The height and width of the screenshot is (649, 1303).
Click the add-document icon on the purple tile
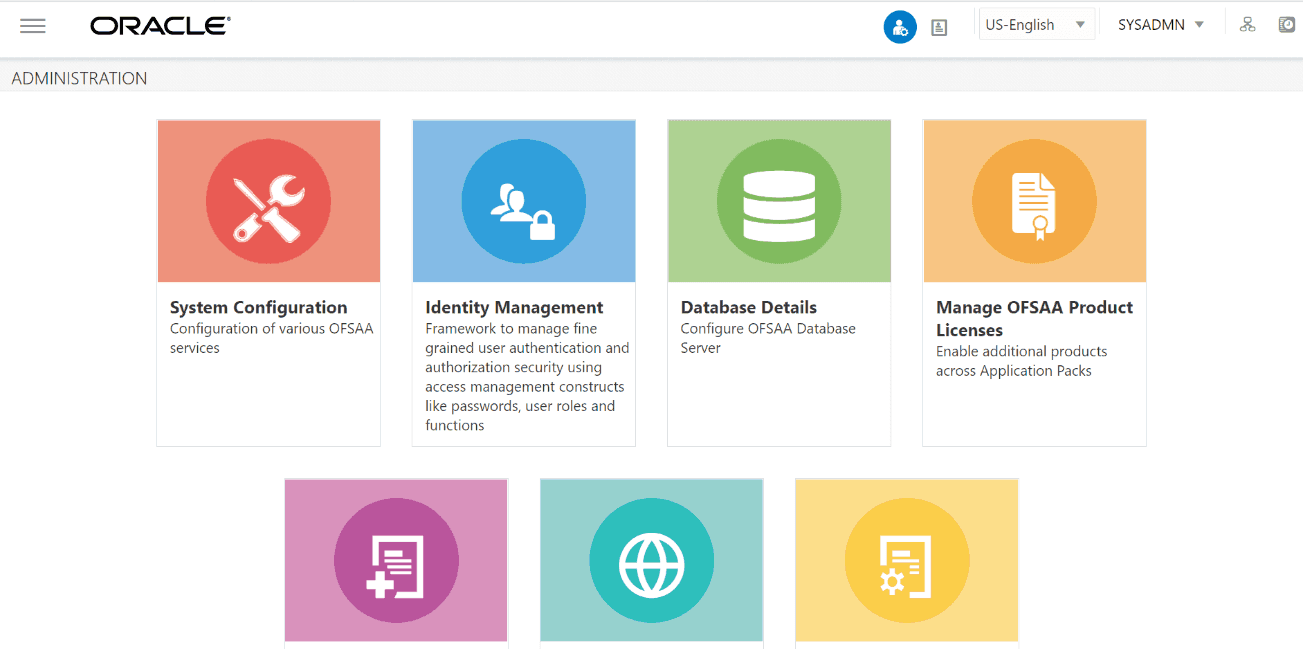(x=395, y=560)
